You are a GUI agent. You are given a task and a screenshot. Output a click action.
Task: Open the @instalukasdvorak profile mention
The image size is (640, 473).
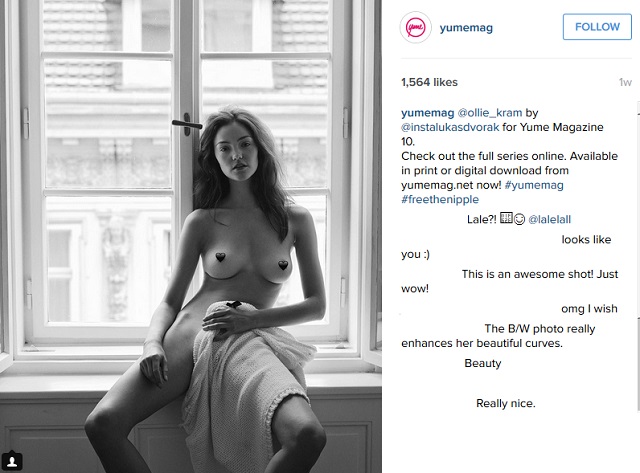pyautogui.click(x=450, y=127)
